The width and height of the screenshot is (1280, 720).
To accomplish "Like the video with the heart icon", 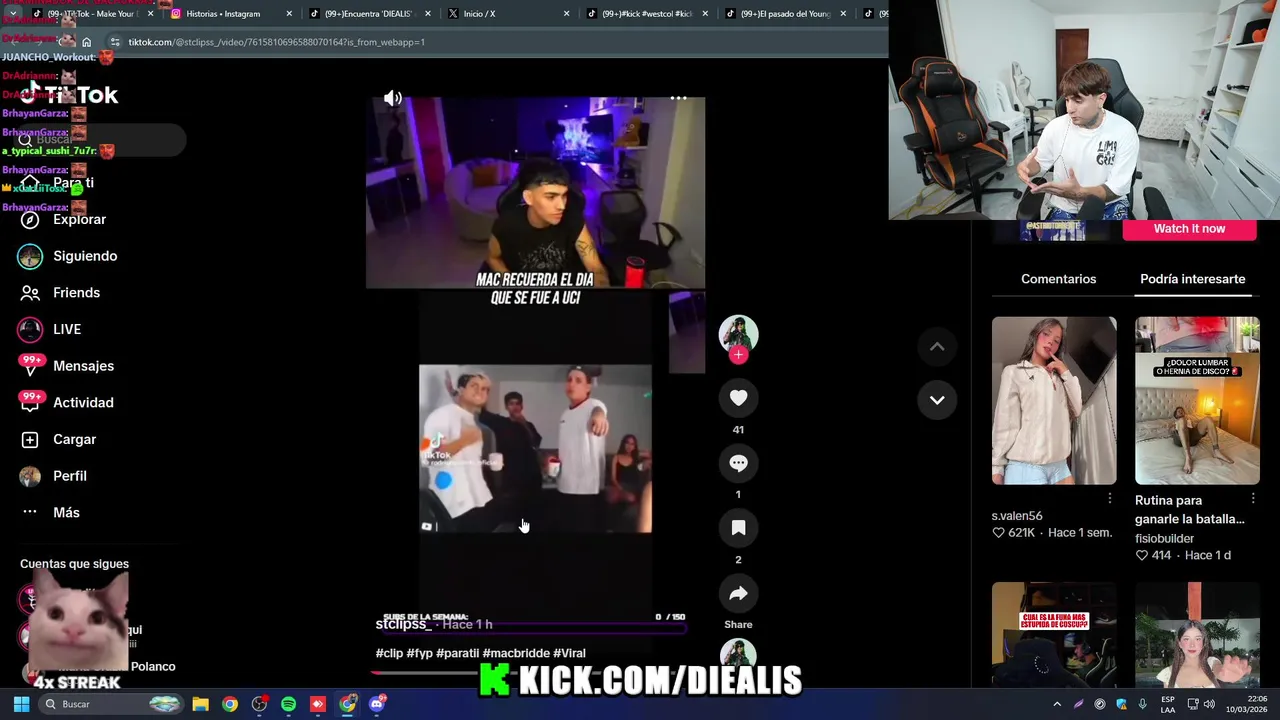I will tap(738, 398).
